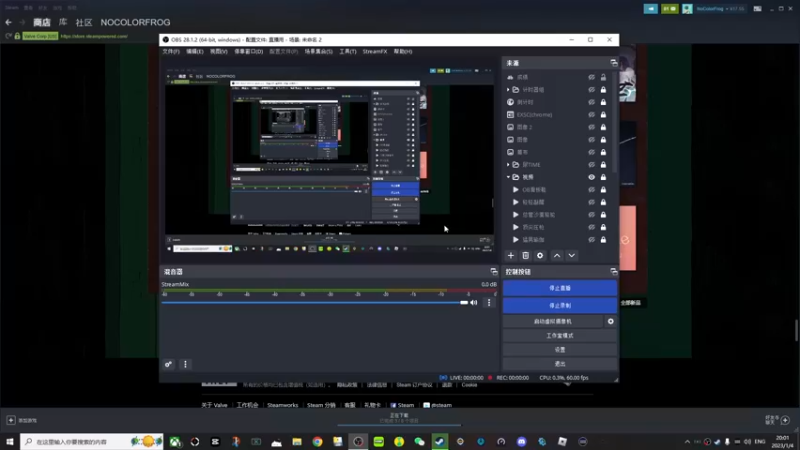Screen dimensions: 800x450
Task: Open Steam 商店 store tab
Action: coord(42,22)
